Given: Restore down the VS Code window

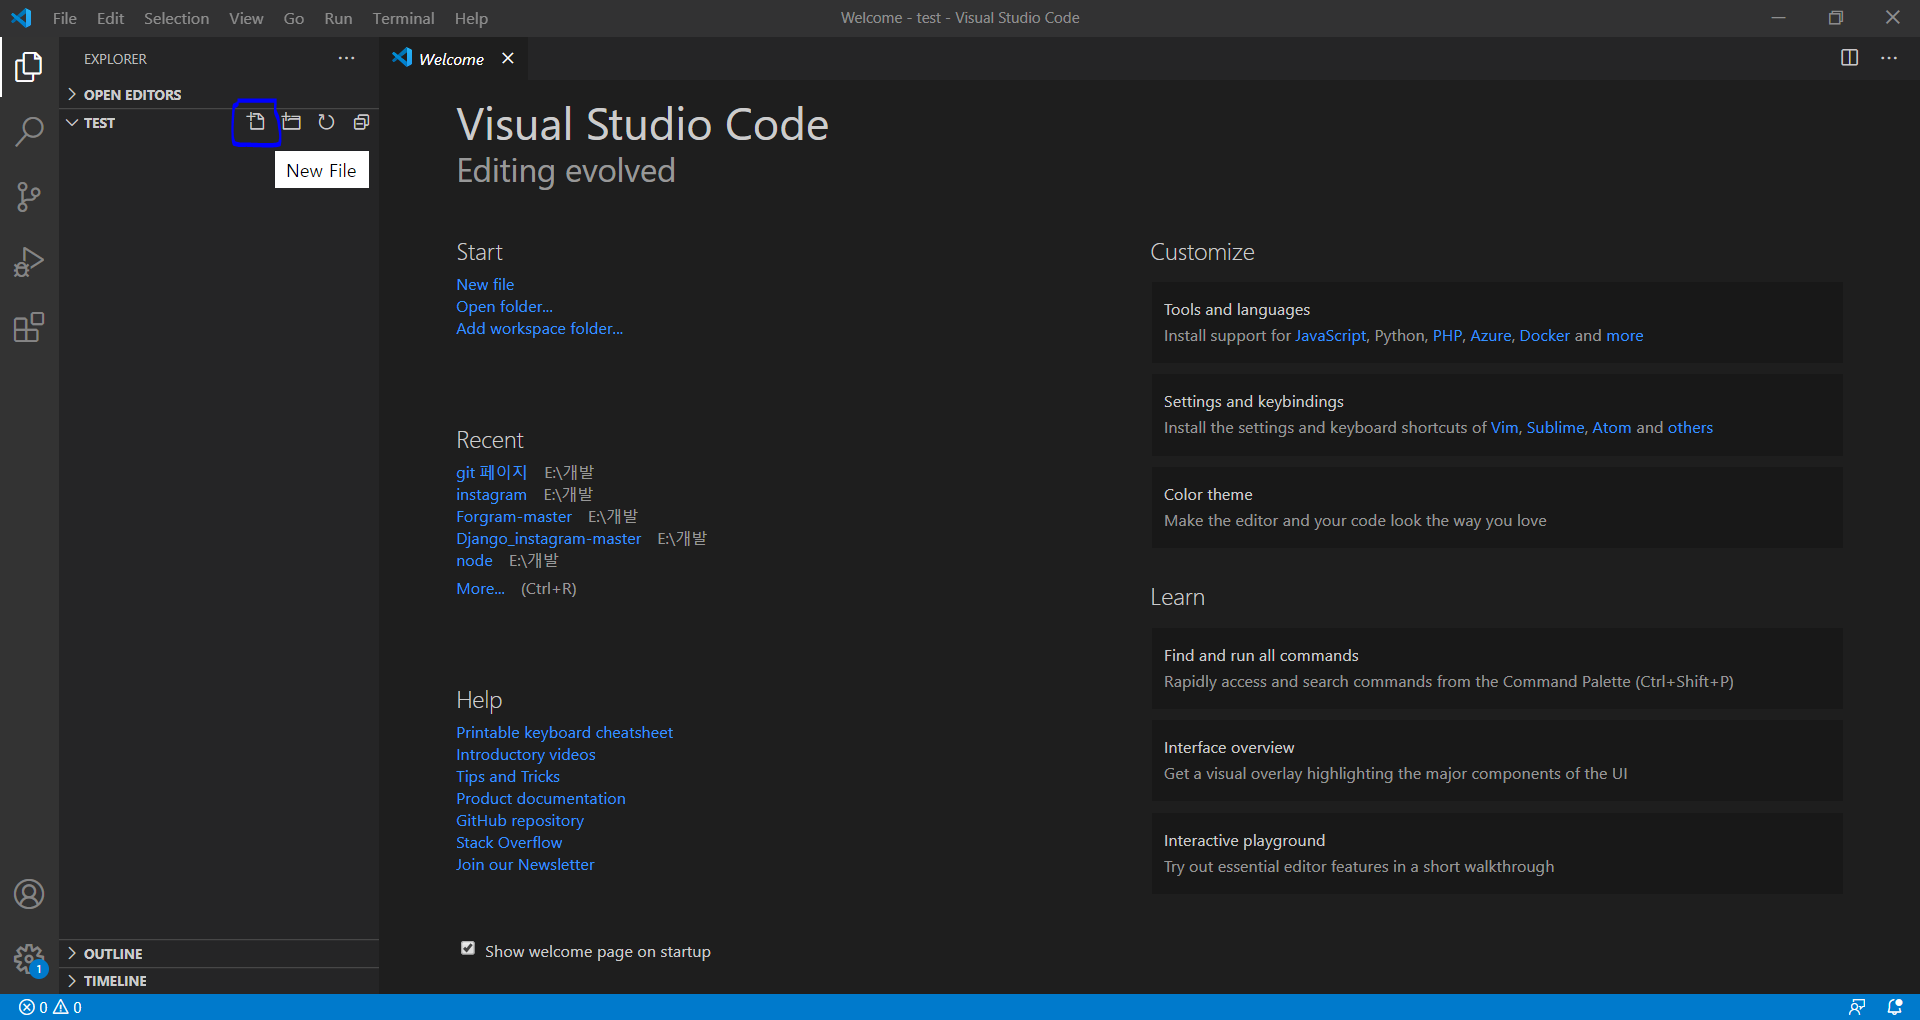Looking at the screenshot, I should [x=1835, y=18].
